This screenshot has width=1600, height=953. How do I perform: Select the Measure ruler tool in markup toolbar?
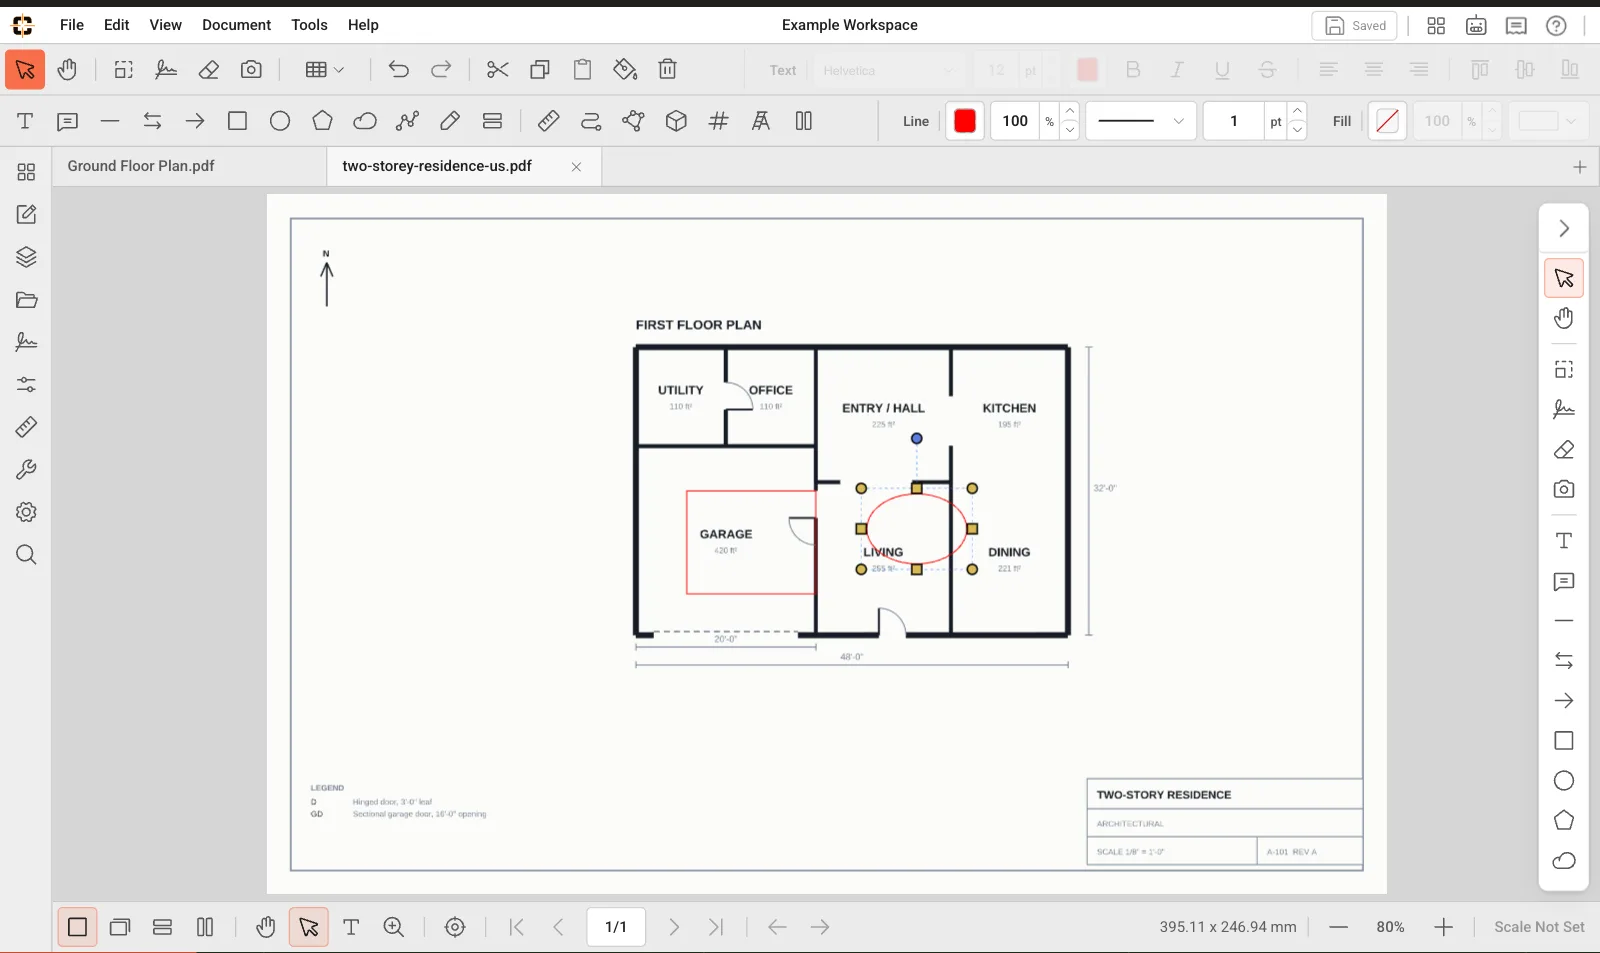(x=548, y=121)
